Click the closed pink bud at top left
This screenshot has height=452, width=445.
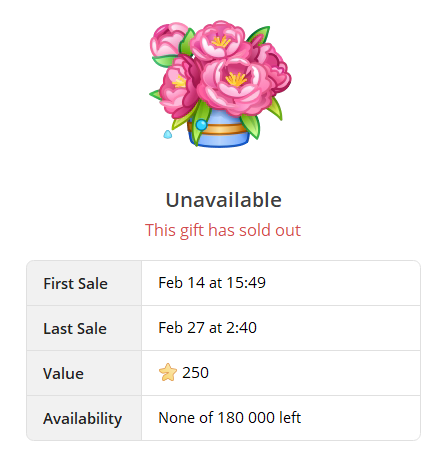168,40
